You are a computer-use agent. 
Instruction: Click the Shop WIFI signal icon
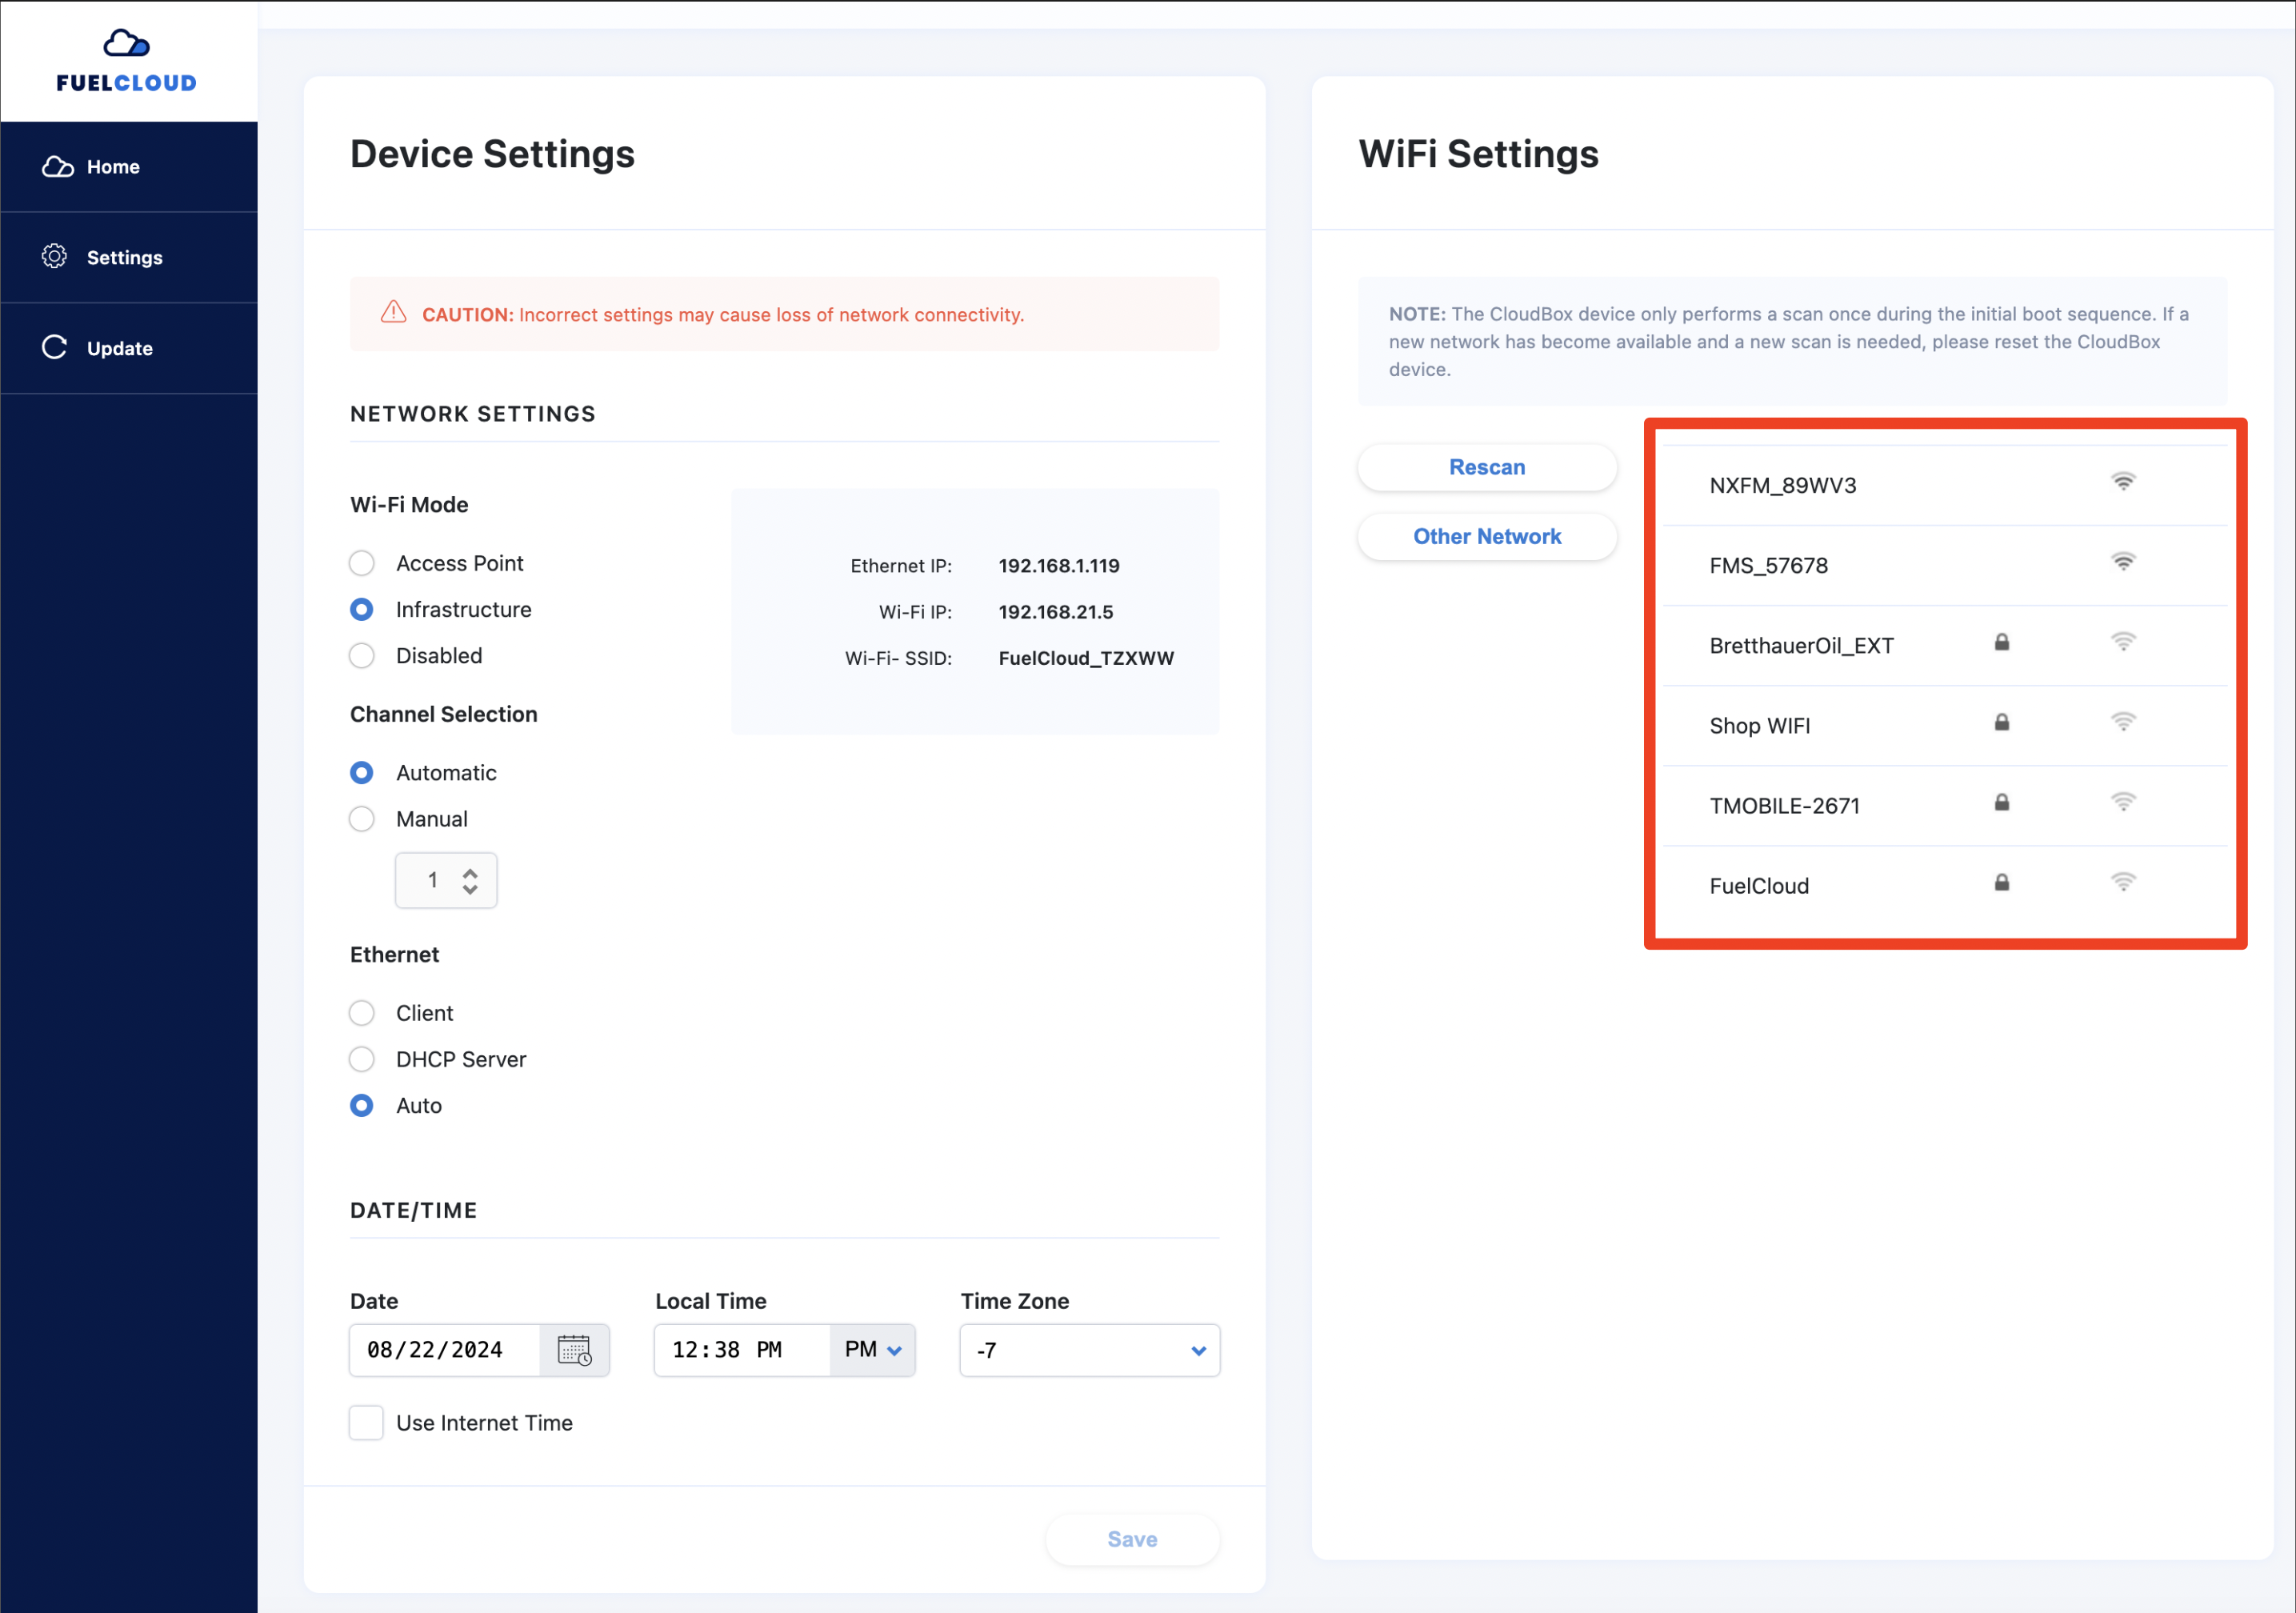click(2123, 722)
